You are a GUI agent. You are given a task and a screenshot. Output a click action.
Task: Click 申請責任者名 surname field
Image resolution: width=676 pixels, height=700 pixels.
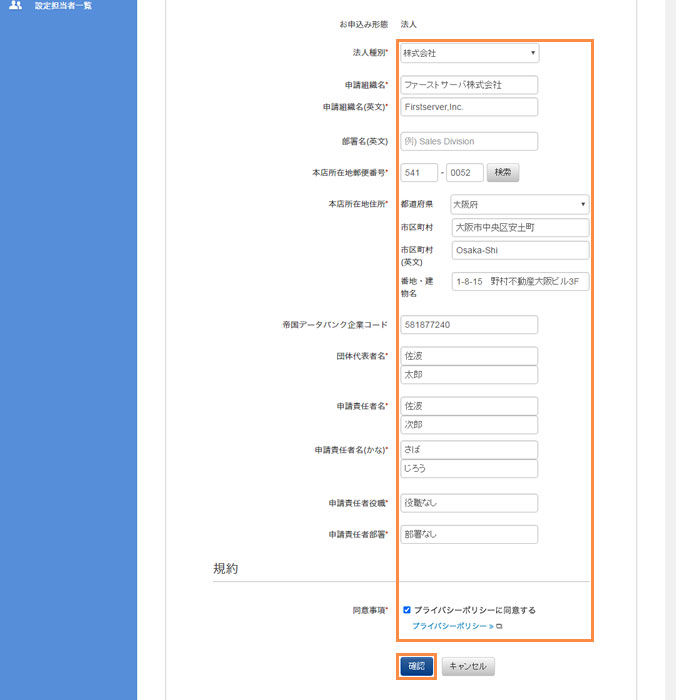[x=469, y=406]
